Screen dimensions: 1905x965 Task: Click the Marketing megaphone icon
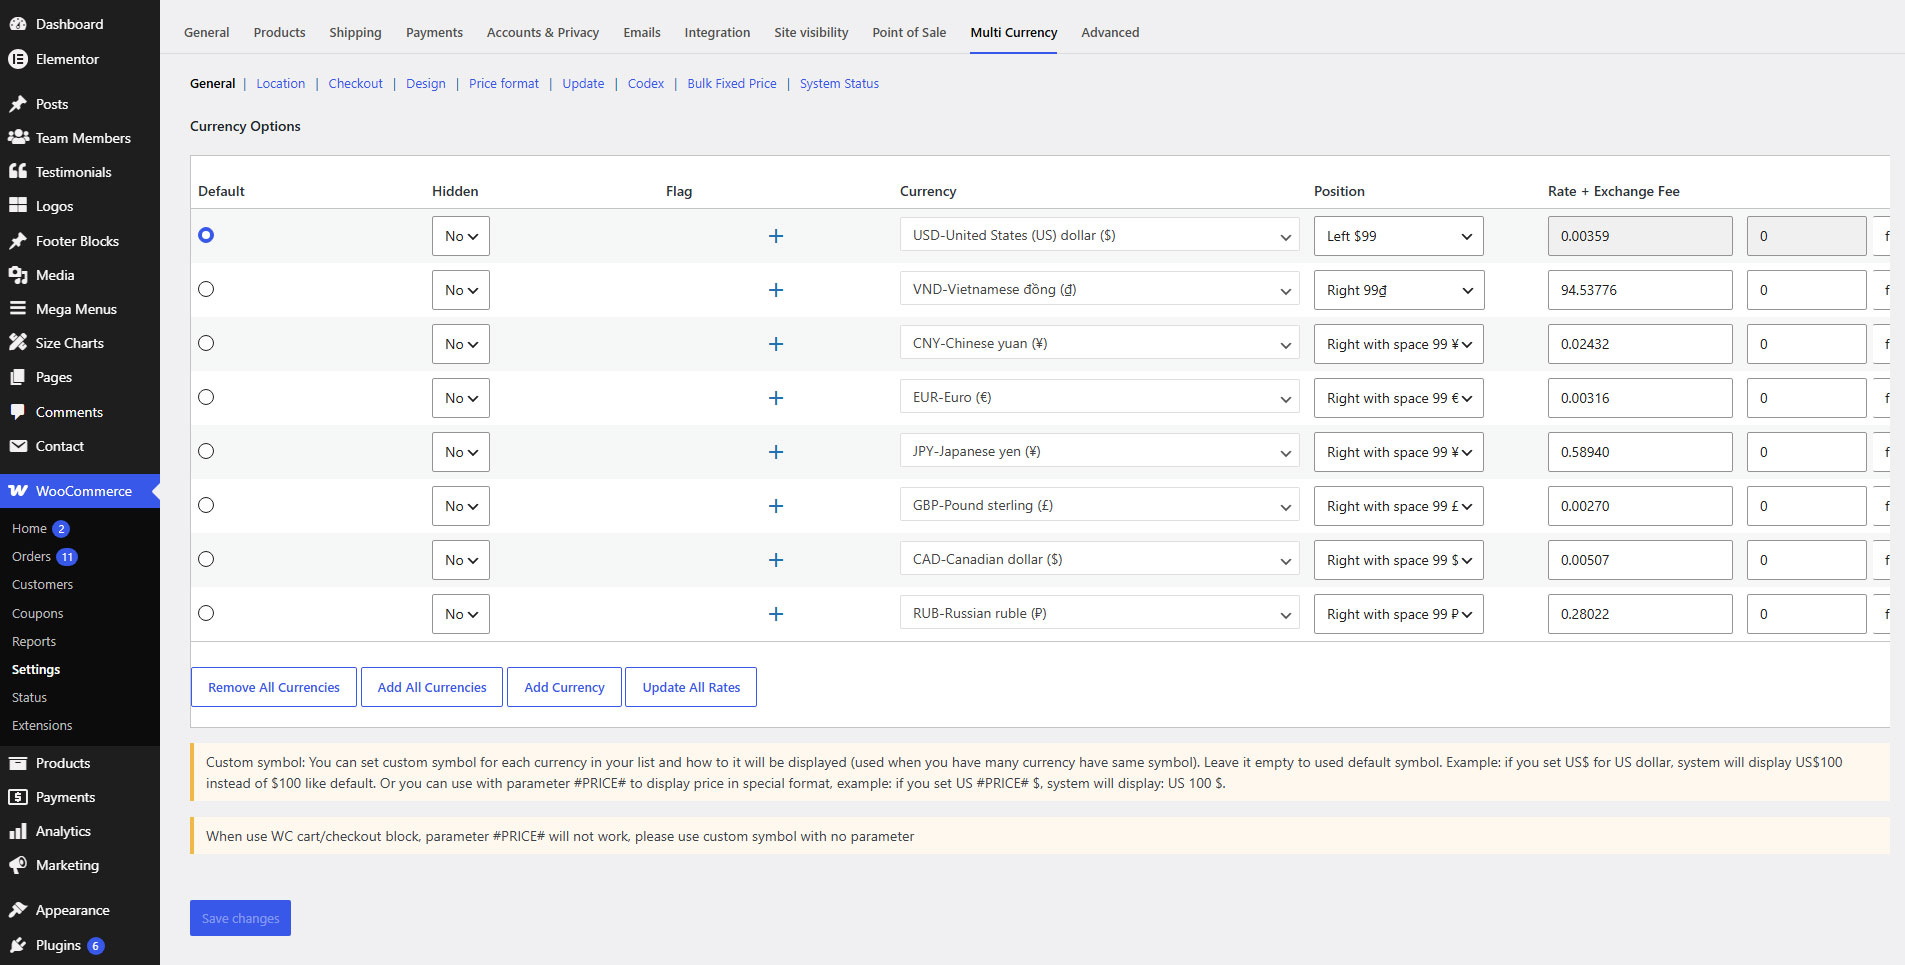(18, 865)
